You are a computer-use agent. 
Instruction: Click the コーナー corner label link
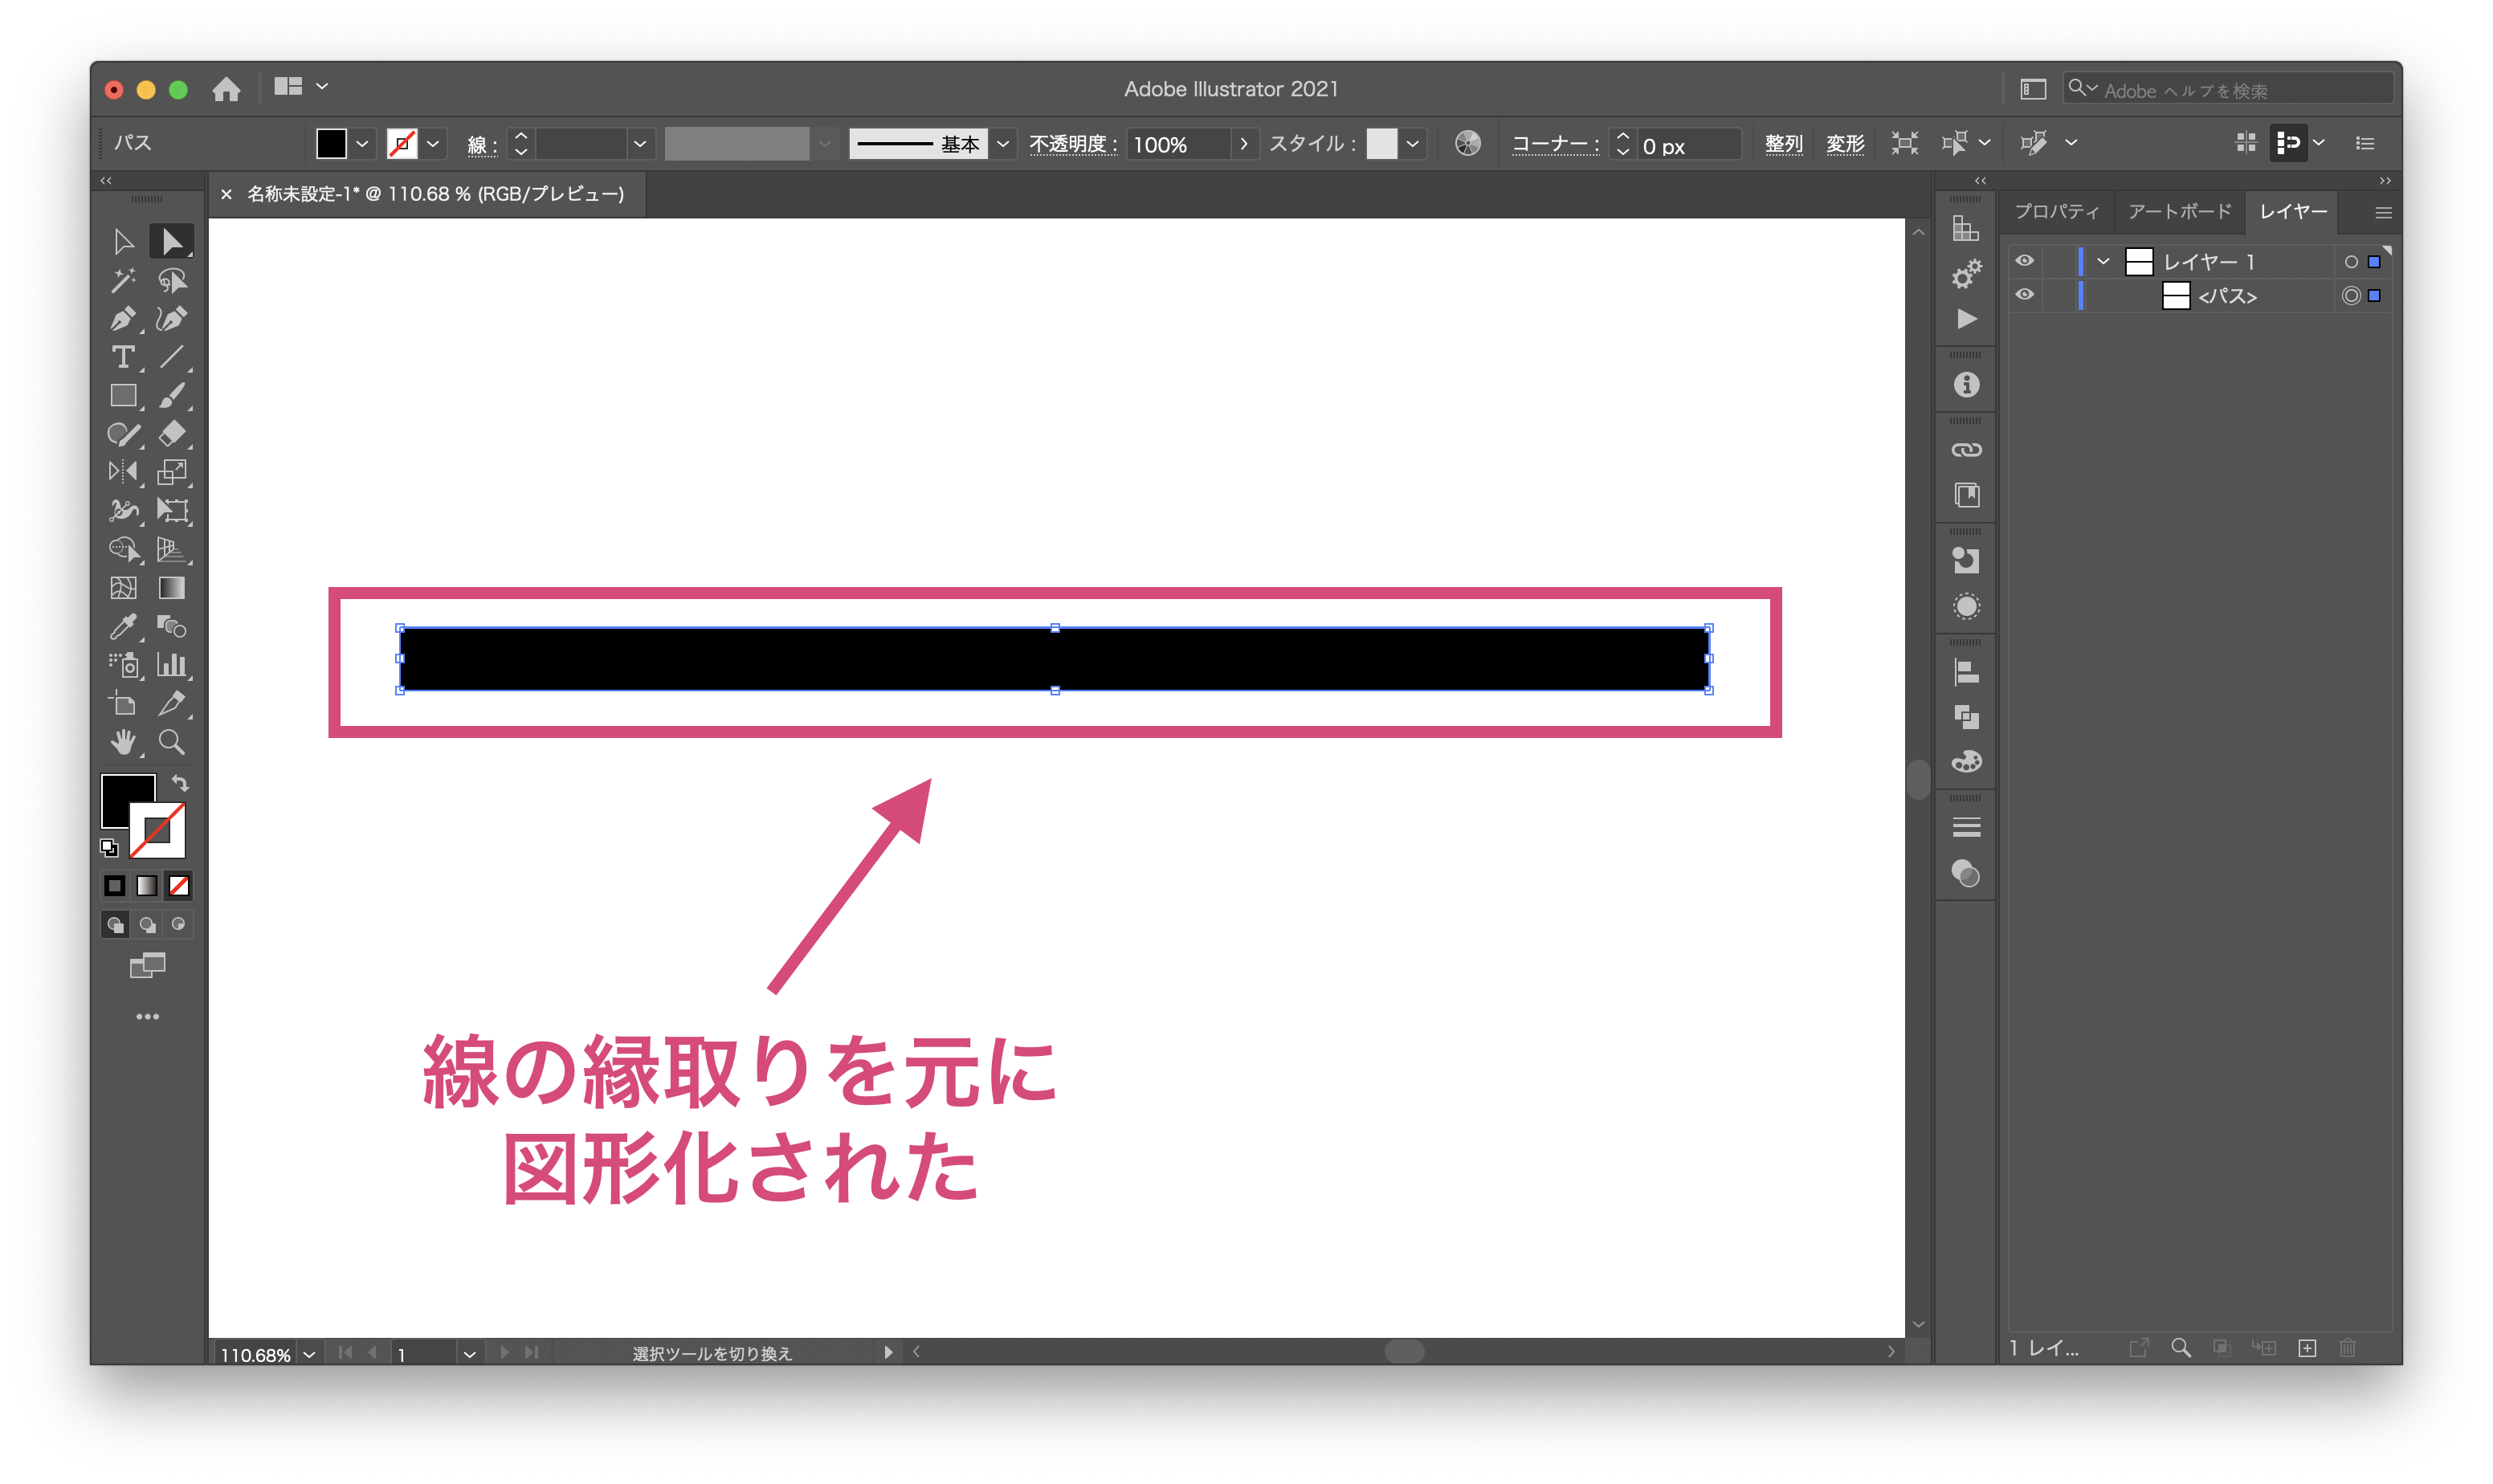1554,144
